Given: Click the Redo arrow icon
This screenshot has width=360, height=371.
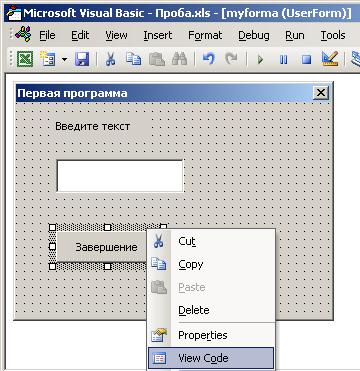Looking at the screenshot, I should [231, 59].
